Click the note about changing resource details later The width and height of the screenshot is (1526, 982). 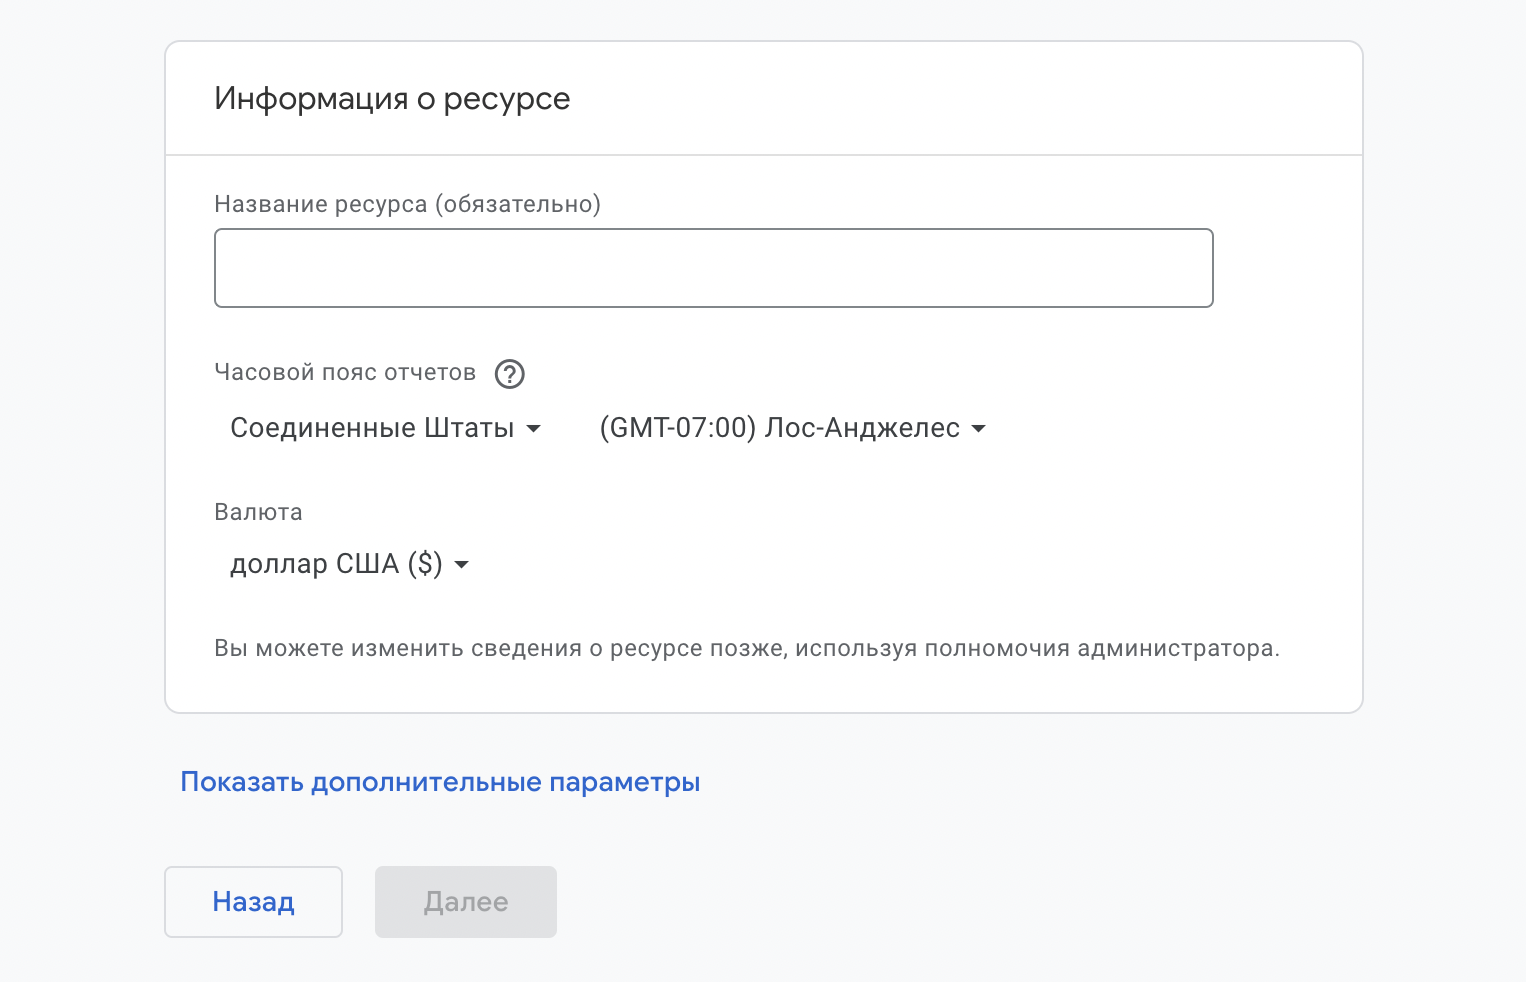coord(746,648)
